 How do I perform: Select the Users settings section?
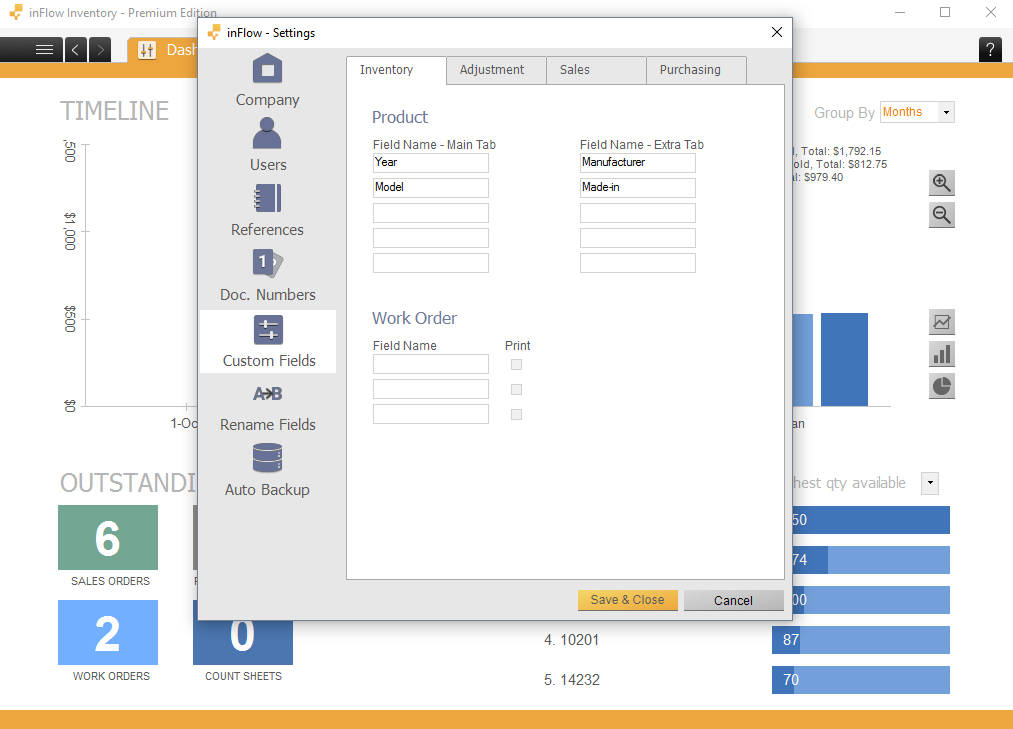tap(267, 145)
